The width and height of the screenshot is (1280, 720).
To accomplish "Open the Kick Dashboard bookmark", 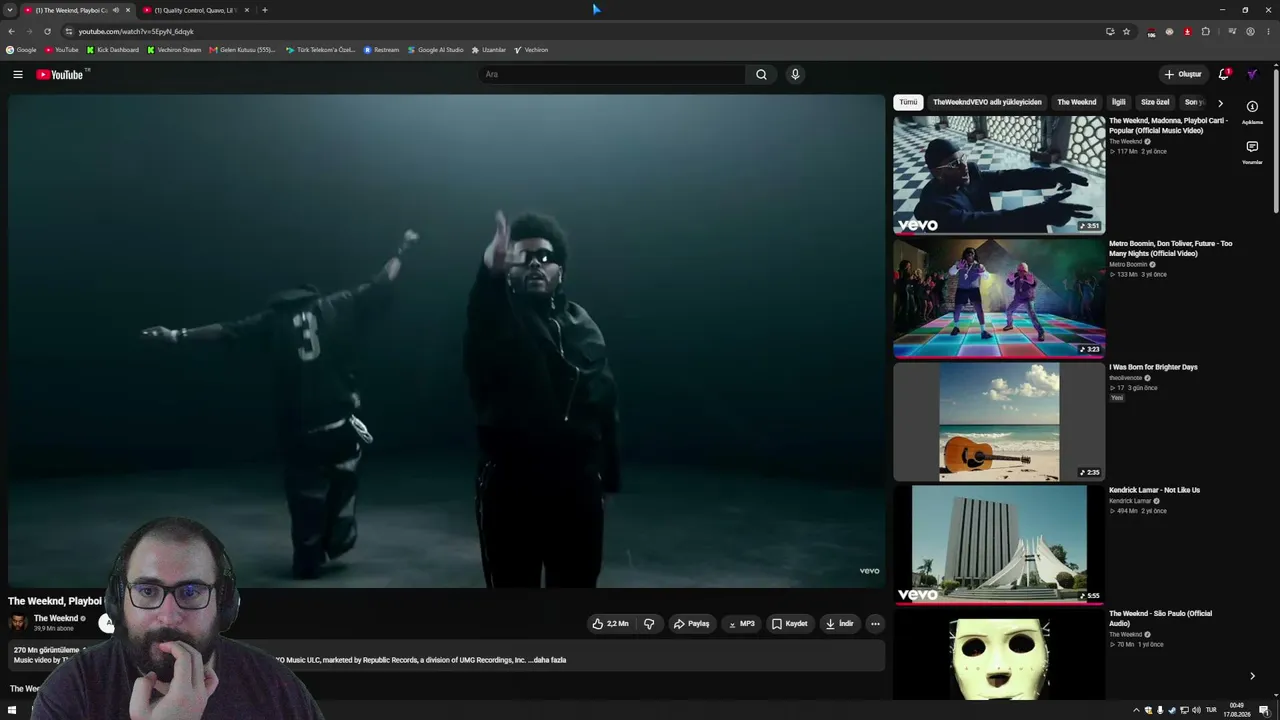I will [x=113, y=50].
